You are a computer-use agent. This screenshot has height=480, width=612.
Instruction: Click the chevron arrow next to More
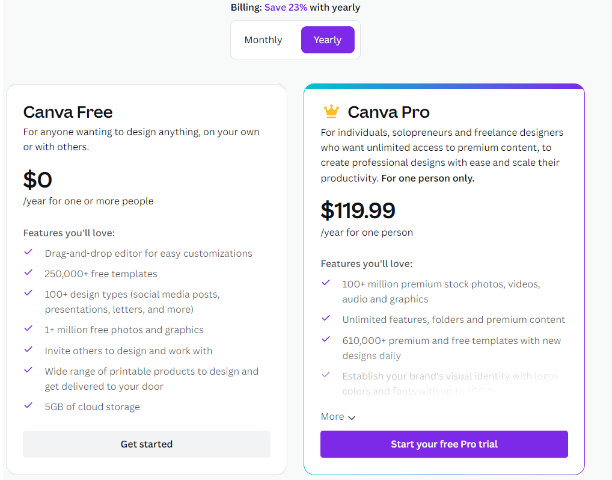pos(351,418)
